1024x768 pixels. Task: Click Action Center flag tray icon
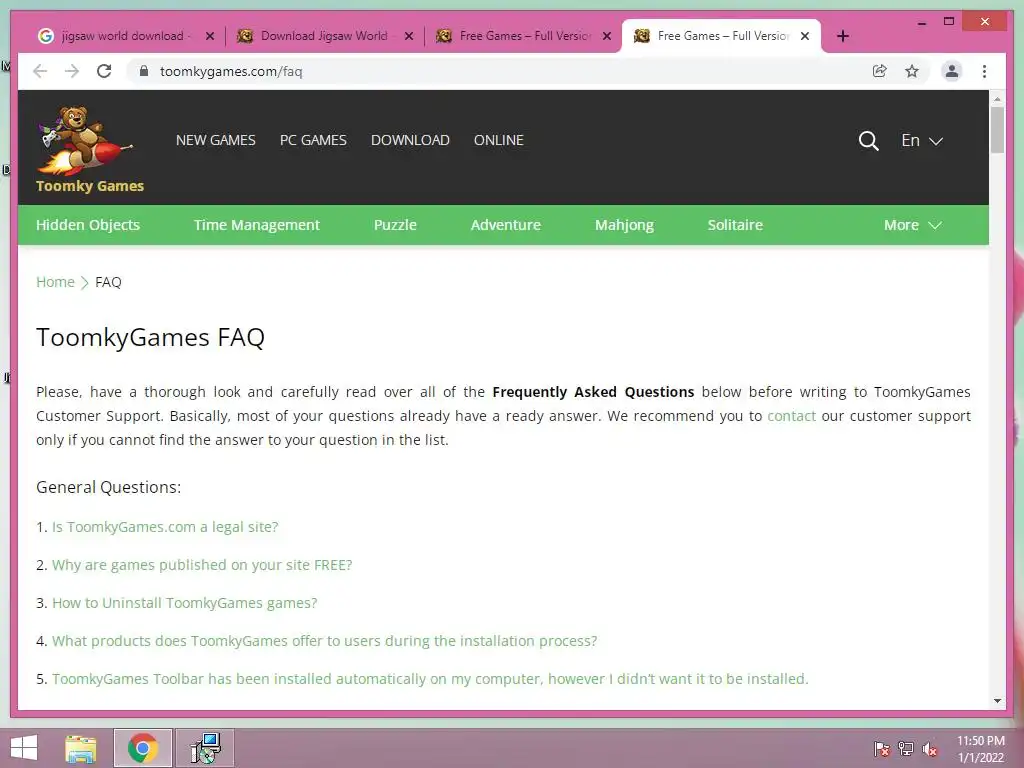pyautogui.click(x=882, y=749)
